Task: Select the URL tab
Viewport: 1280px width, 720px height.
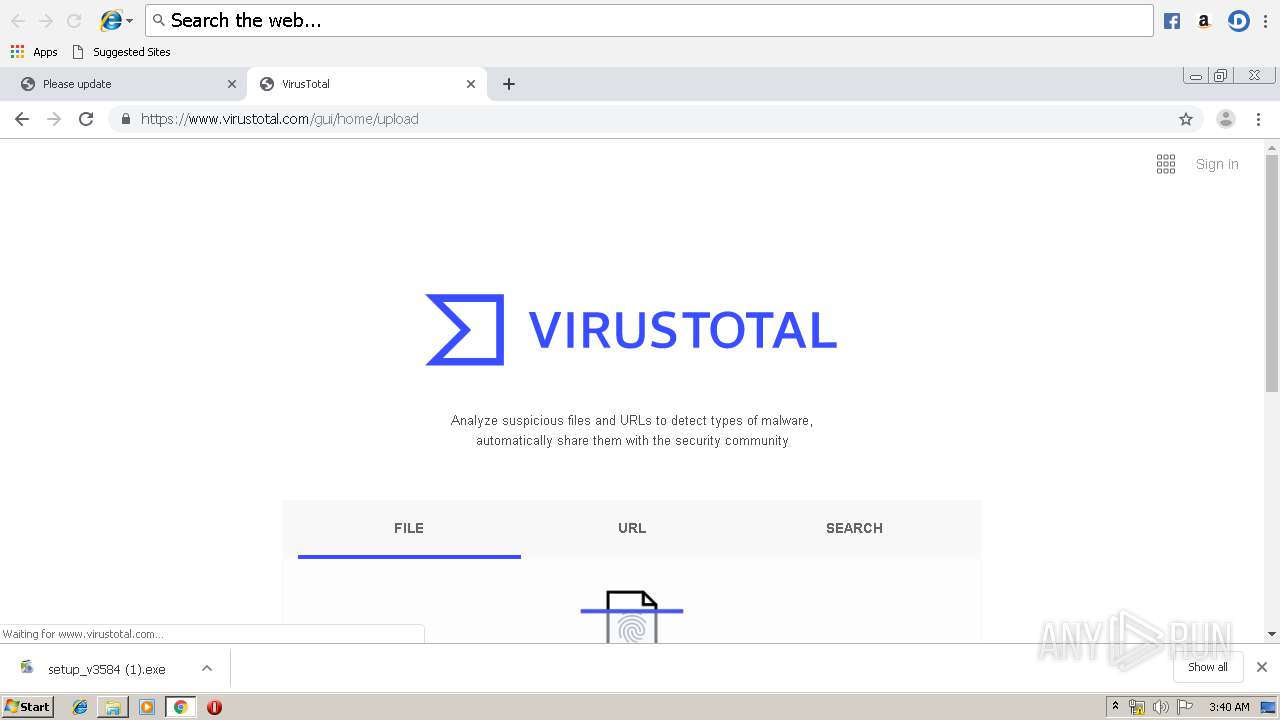Action: pyautogui.click(x=632, y=528)
